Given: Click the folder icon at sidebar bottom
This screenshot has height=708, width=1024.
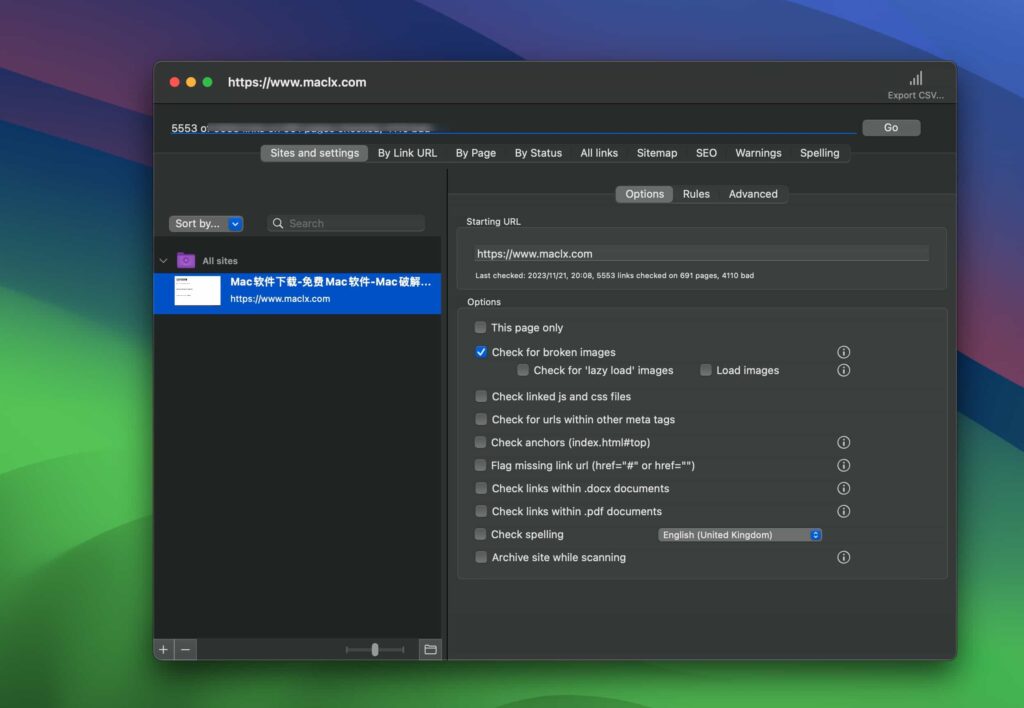Looking at the screenshot, I should [430, 650].
